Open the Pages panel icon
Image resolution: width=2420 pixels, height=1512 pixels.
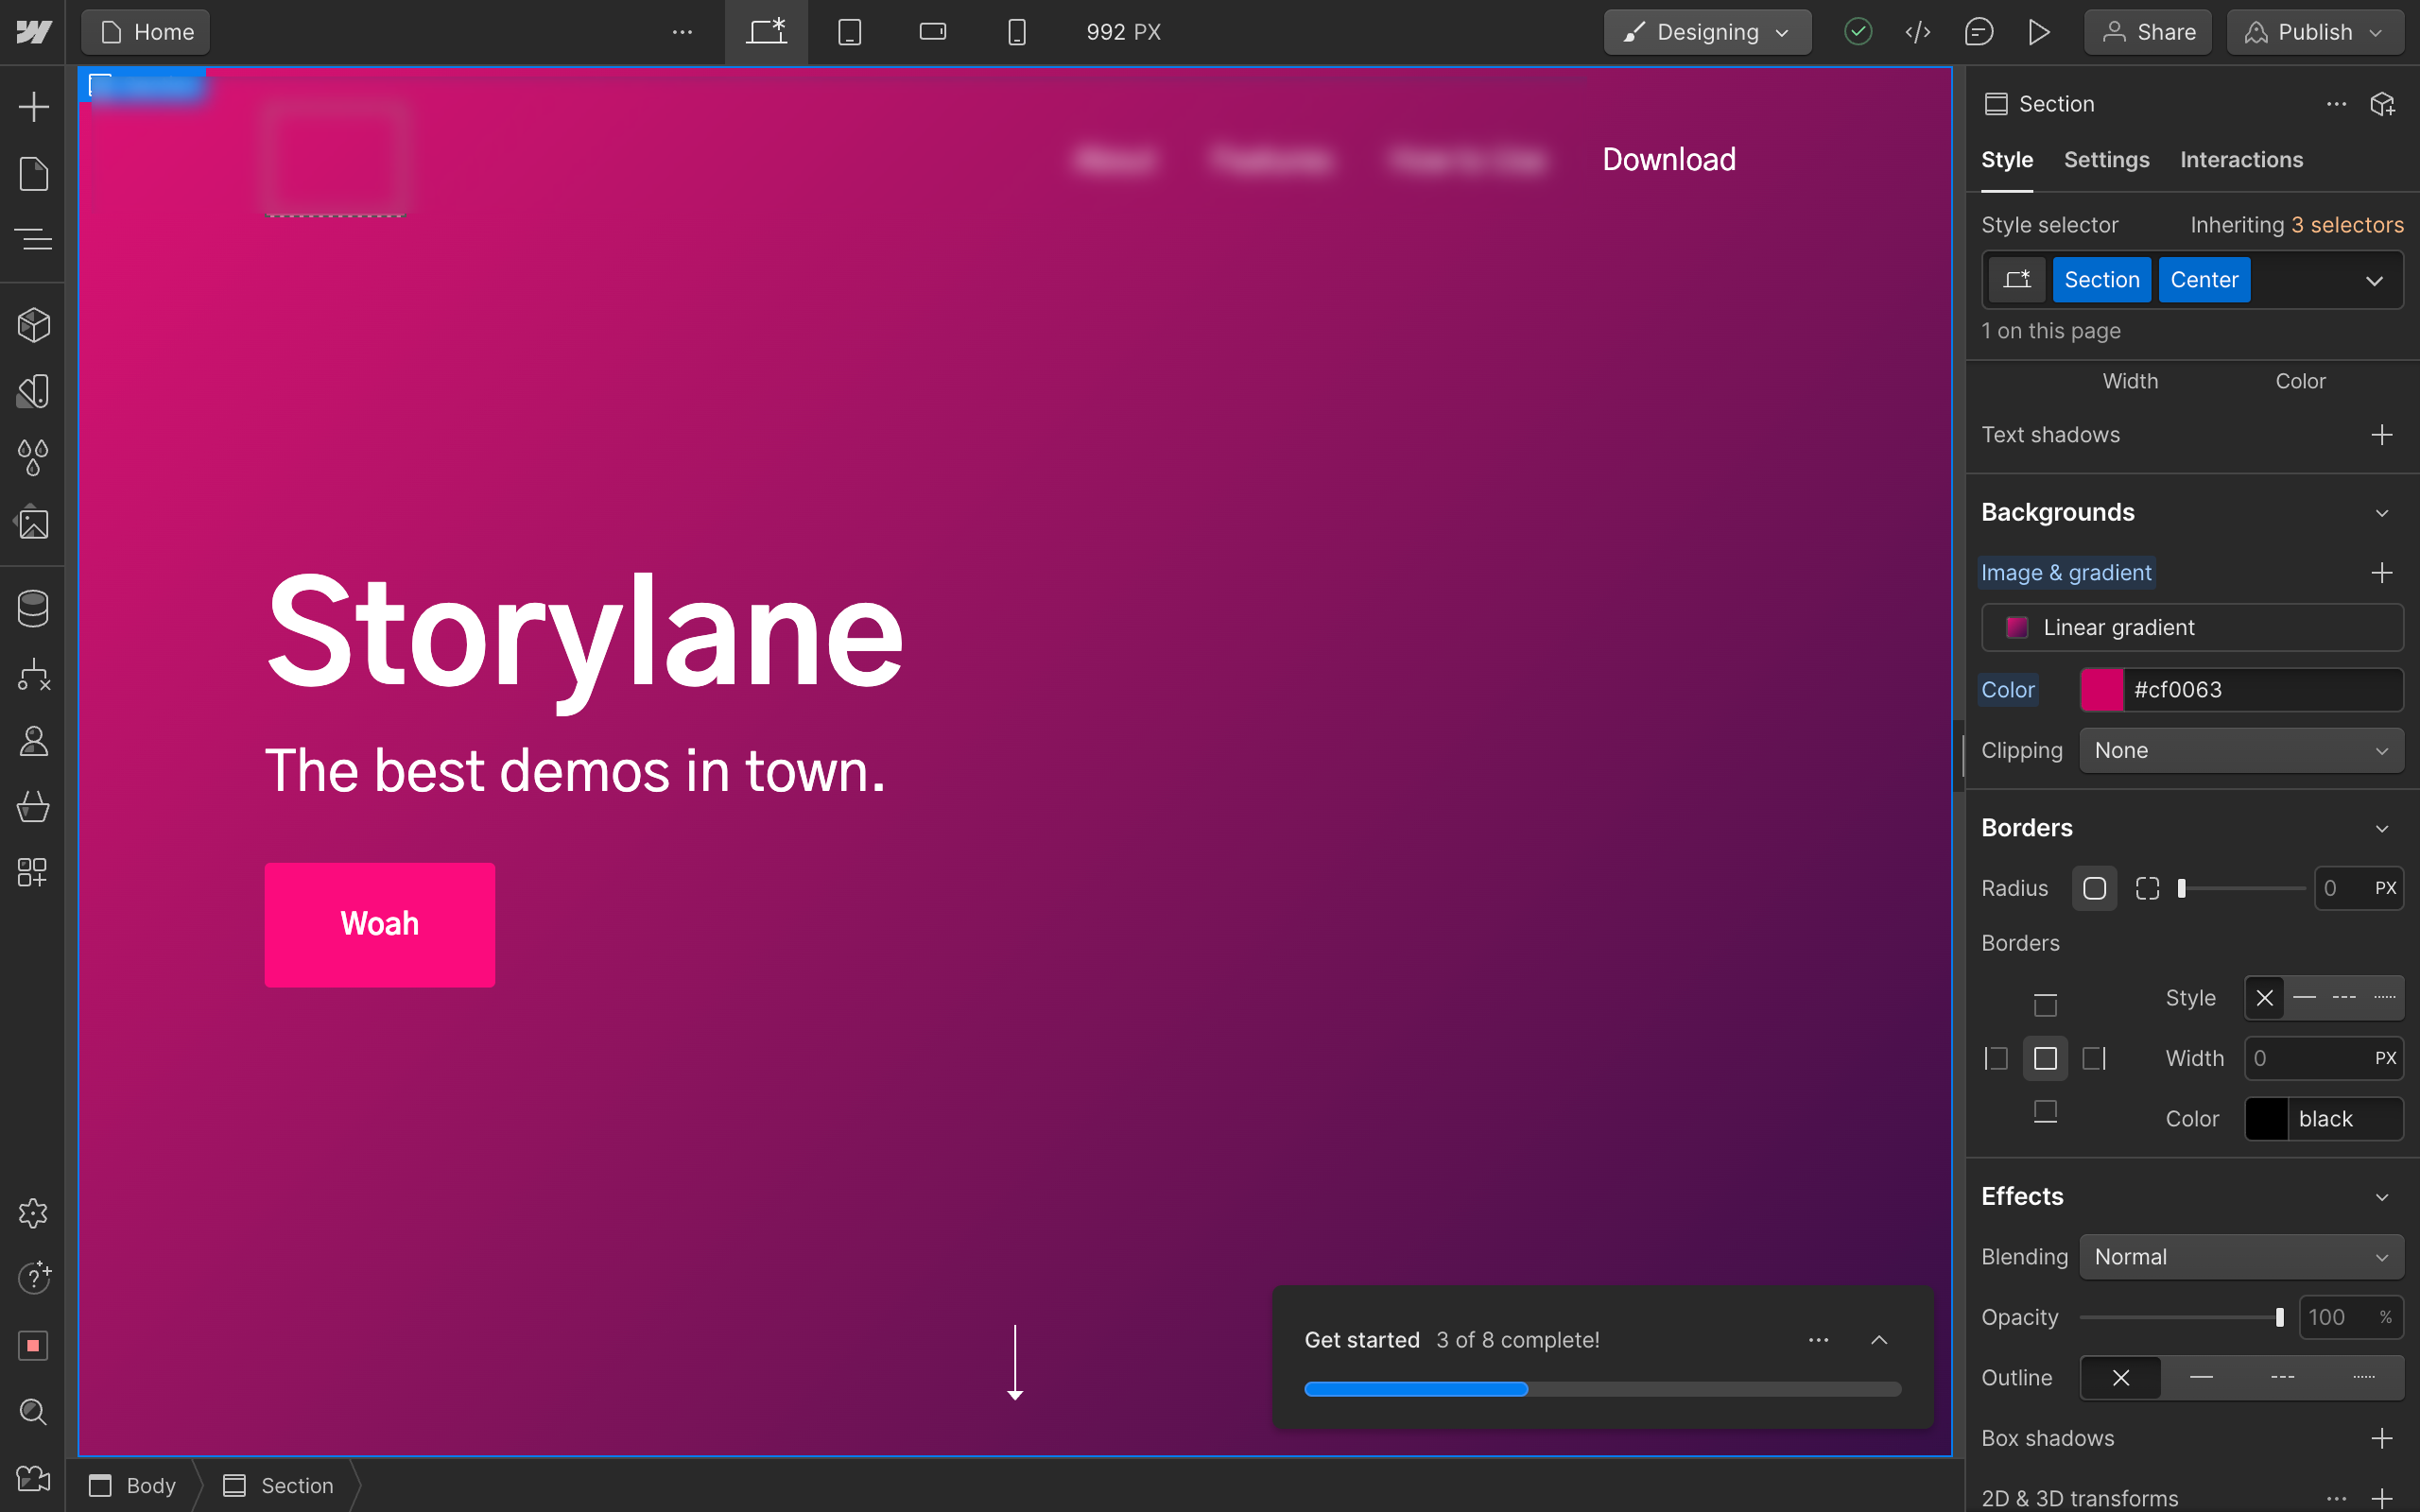(x=33, y=174)
